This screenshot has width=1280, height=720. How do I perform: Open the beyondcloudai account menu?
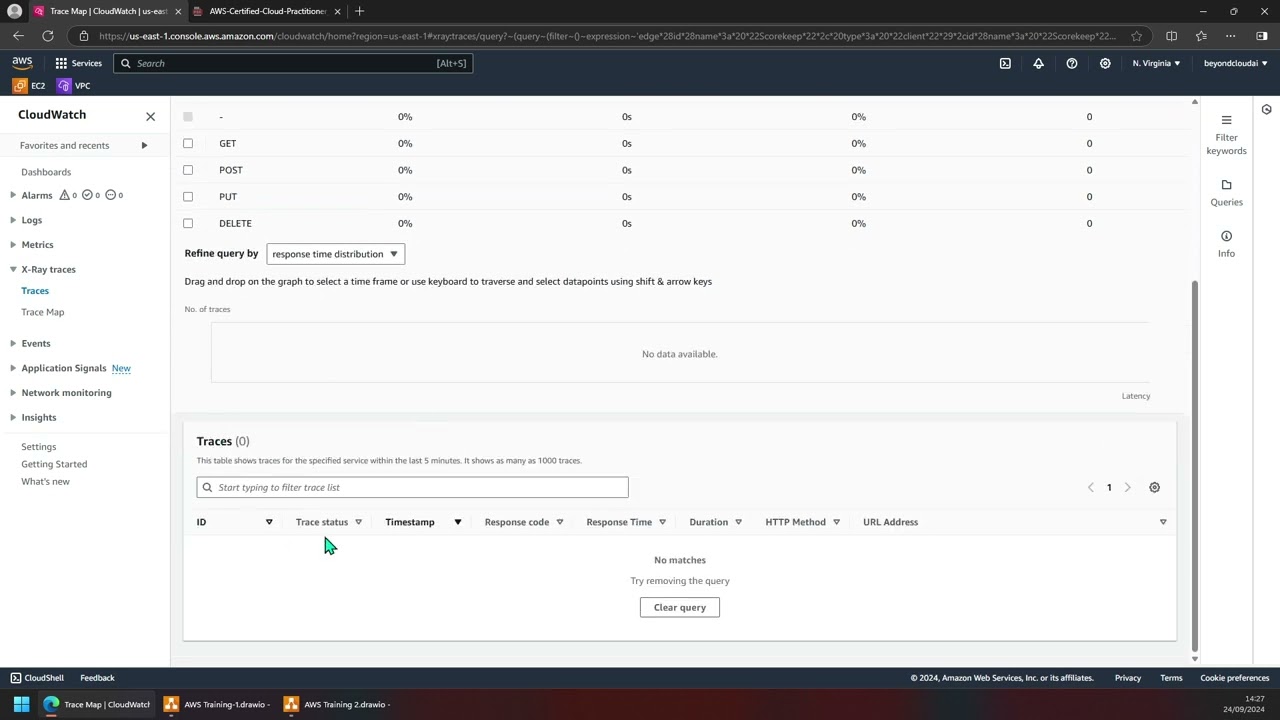1236,63
